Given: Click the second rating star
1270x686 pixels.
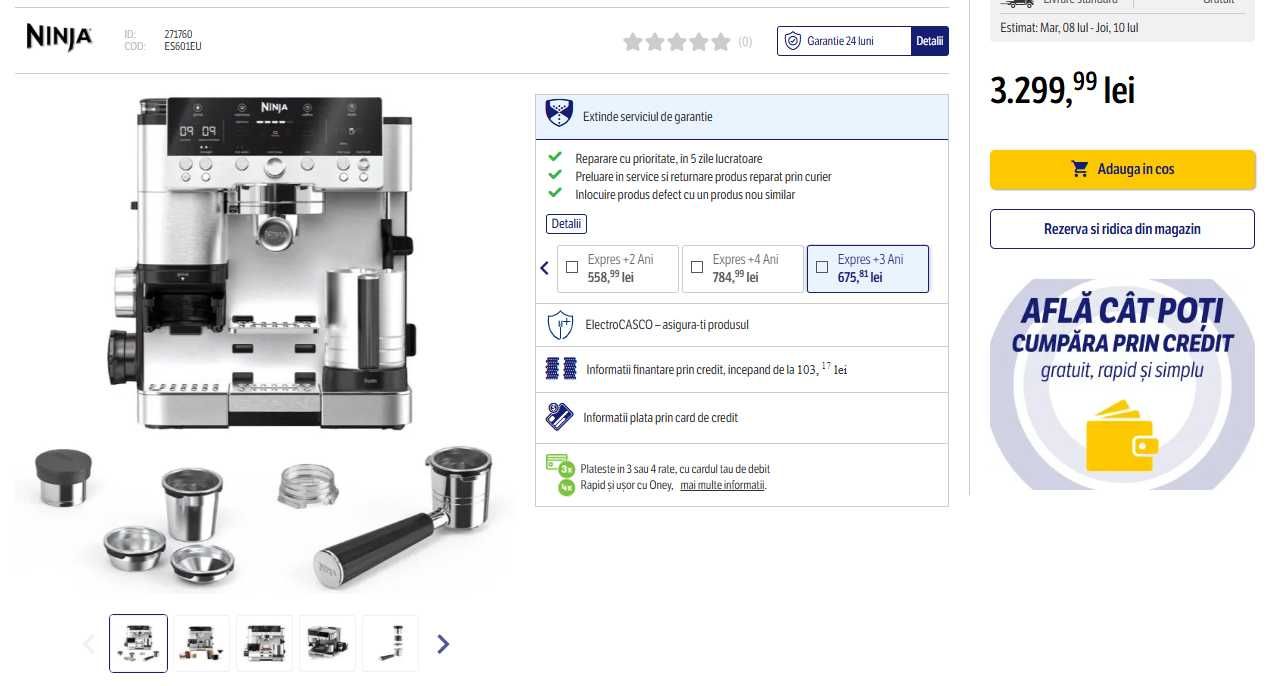Looking at the screenshot, I should pos(654,42).
